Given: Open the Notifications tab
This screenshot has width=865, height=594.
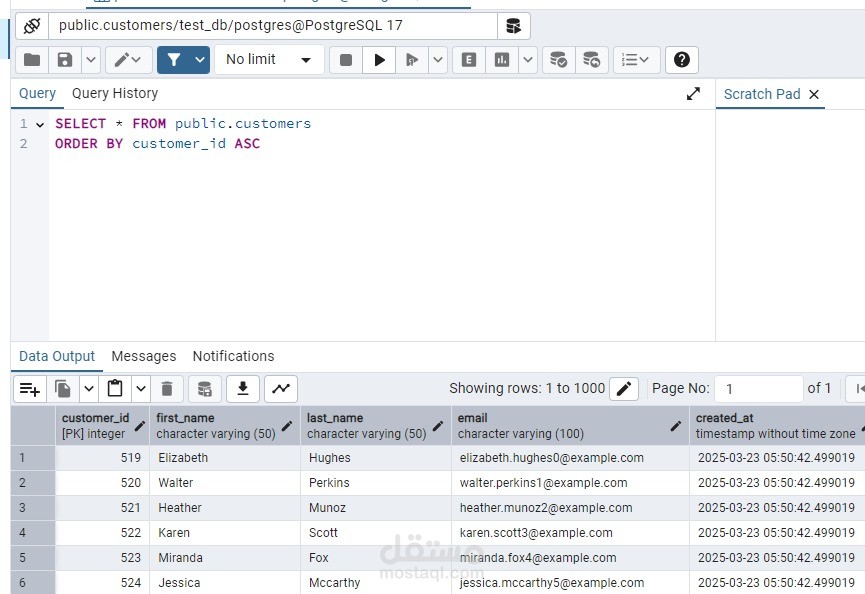Looking at the screenshot, I should tap(233, 356).
